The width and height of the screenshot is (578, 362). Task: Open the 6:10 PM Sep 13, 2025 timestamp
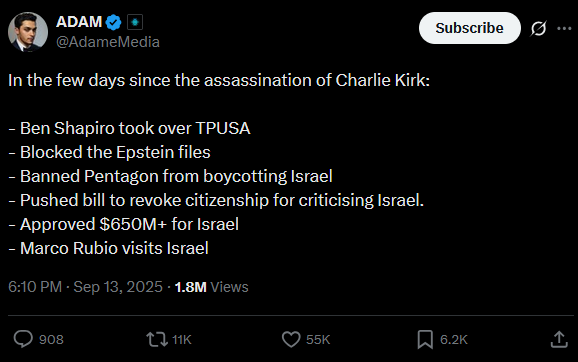(85, 287)
